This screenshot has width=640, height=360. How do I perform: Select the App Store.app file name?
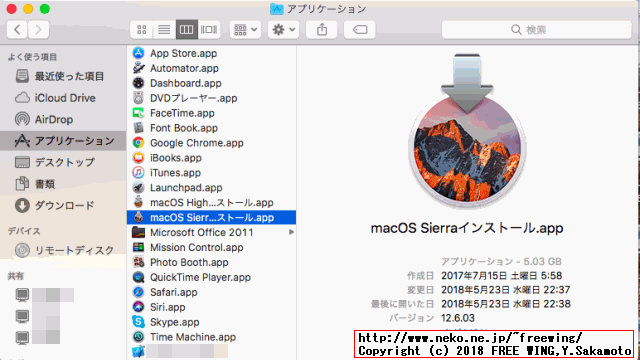tap(183, 53)
